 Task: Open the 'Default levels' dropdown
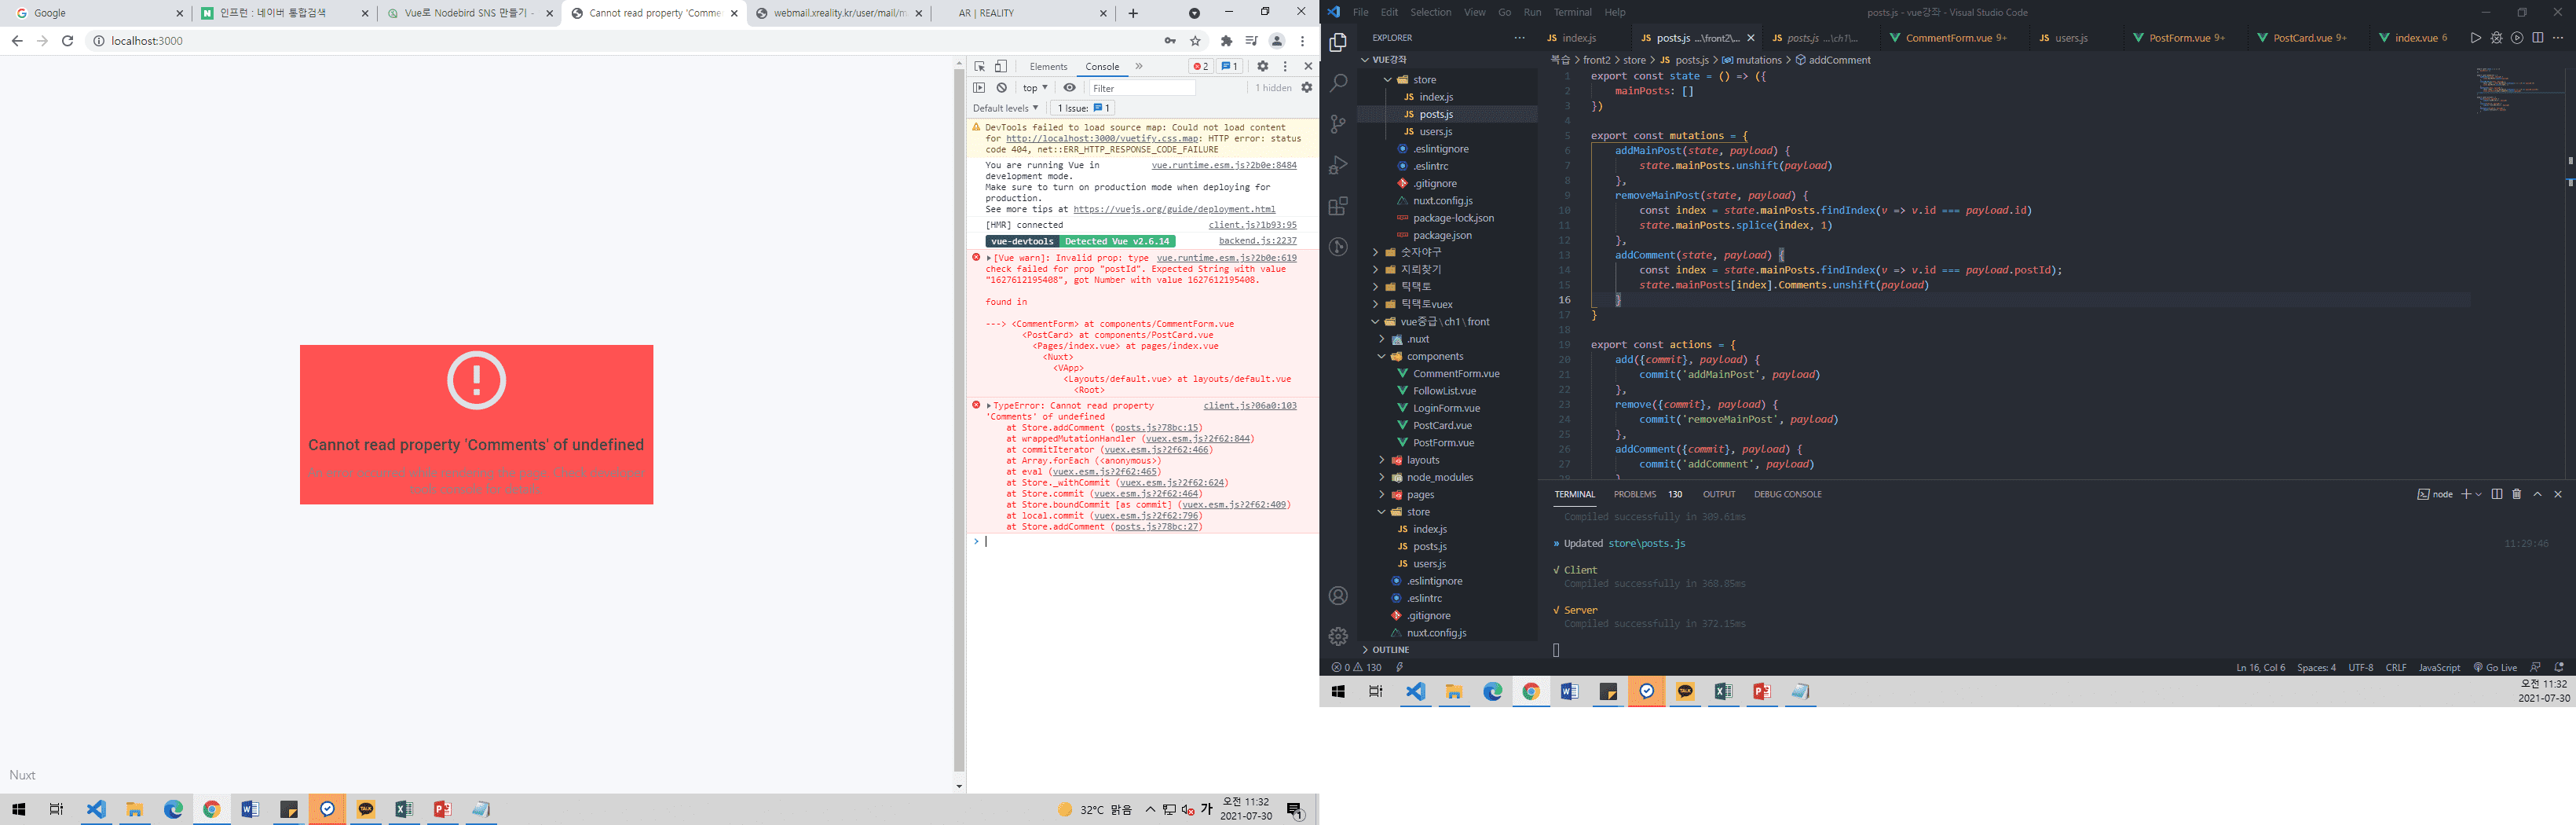point(1005,108)
